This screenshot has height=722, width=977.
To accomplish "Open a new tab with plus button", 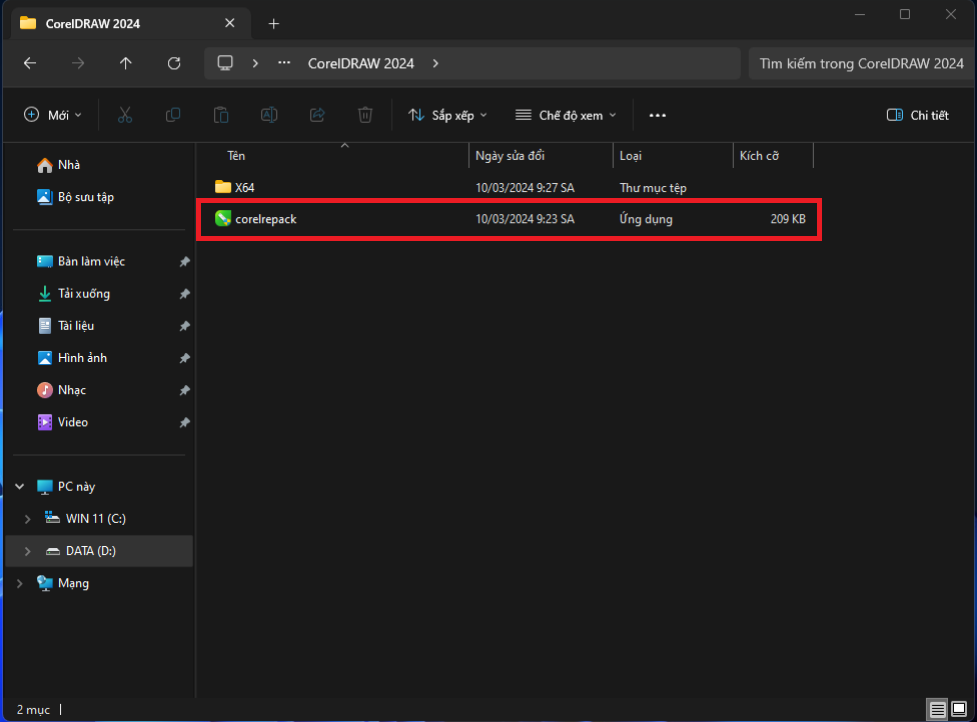I will (x=274, y=24).
